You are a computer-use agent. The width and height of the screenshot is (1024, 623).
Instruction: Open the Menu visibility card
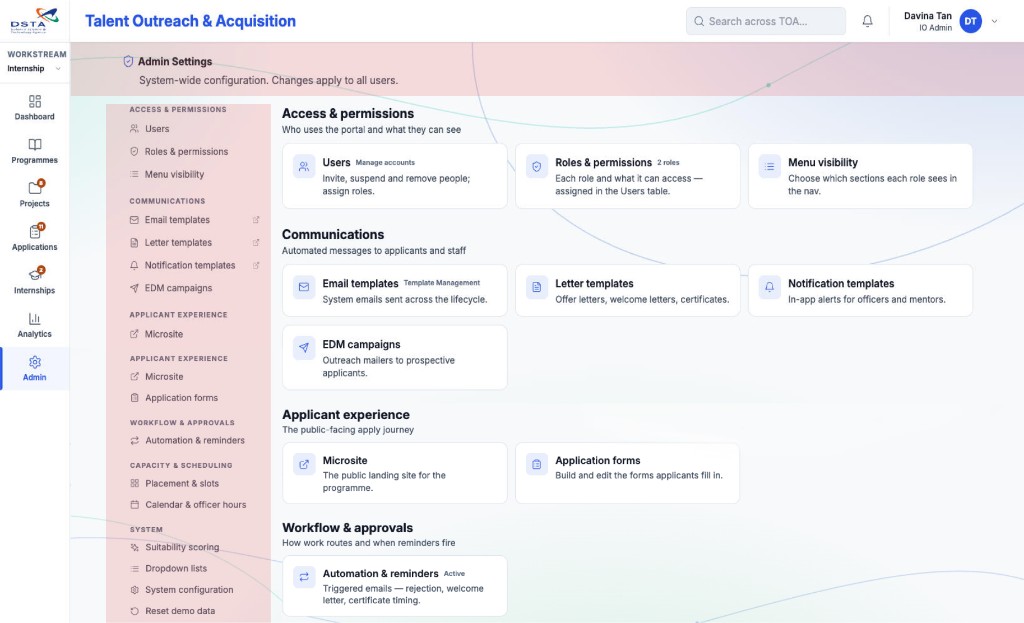[860, 176]
